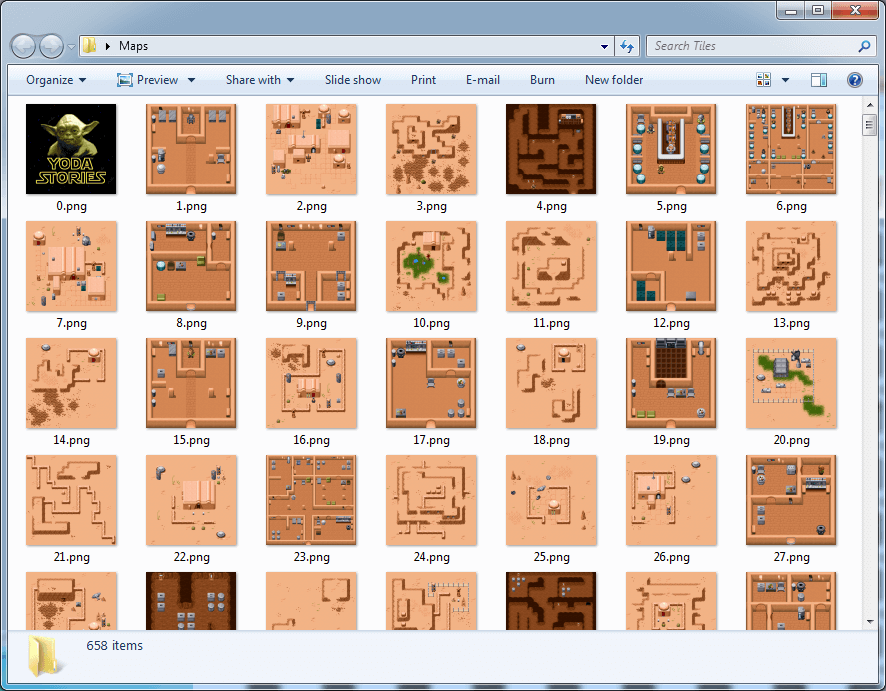Toggle the preview pane icon
Viewport: 886px width, 691px height.
tap(819, 80)
